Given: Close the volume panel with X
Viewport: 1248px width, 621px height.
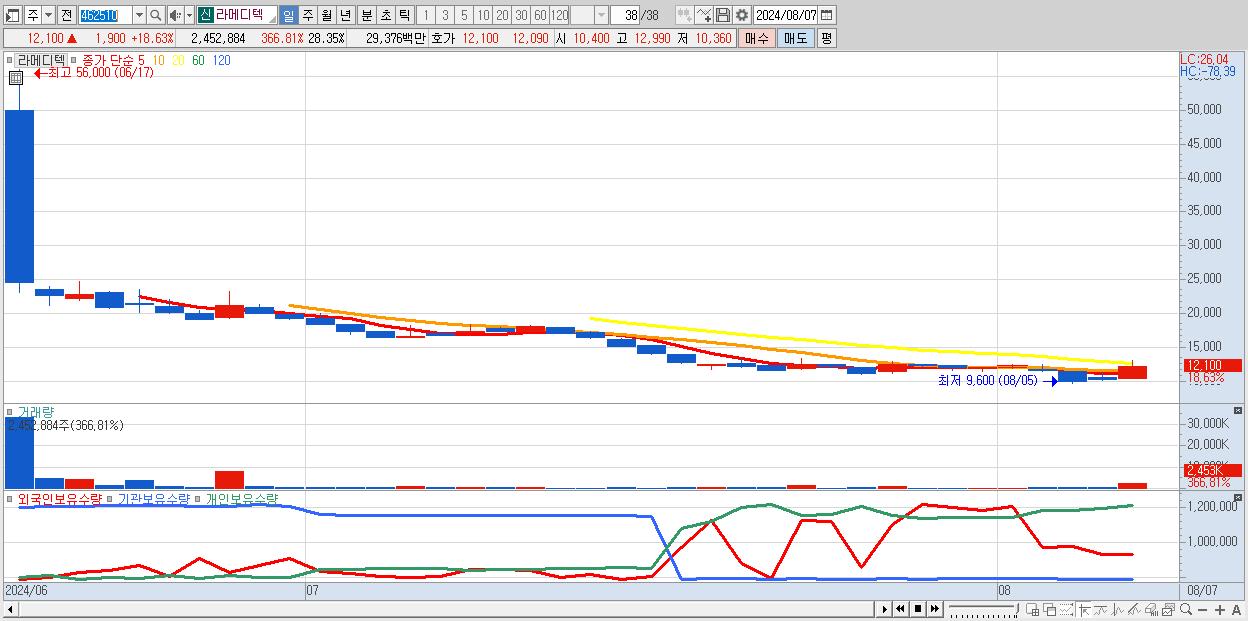Looking at the screenshot, I should [x=1238, y=411].
